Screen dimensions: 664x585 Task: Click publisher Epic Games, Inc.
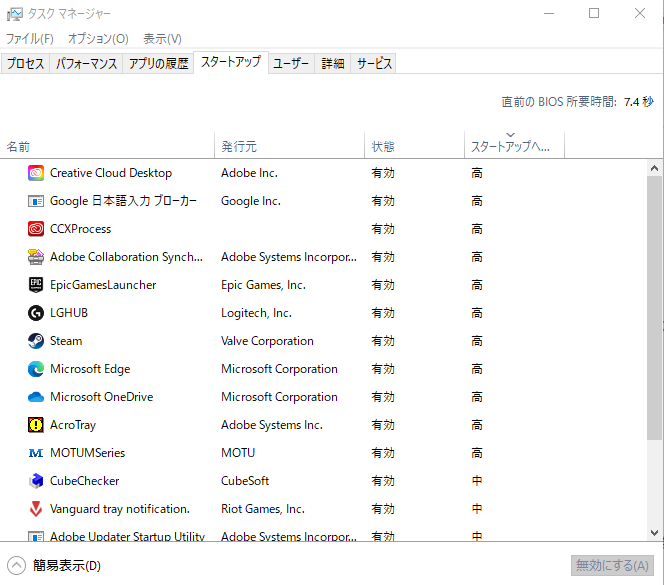[263, 285]
